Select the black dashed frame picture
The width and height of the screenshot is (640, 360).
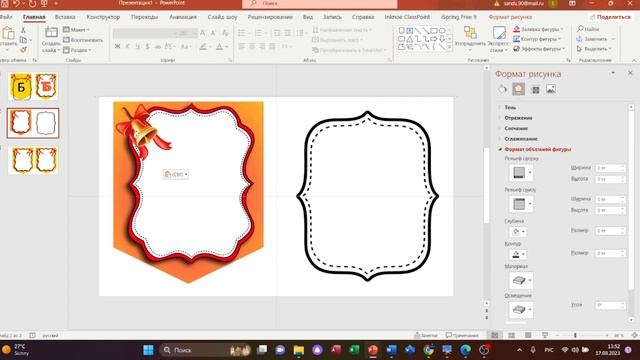tap(367, 196)
